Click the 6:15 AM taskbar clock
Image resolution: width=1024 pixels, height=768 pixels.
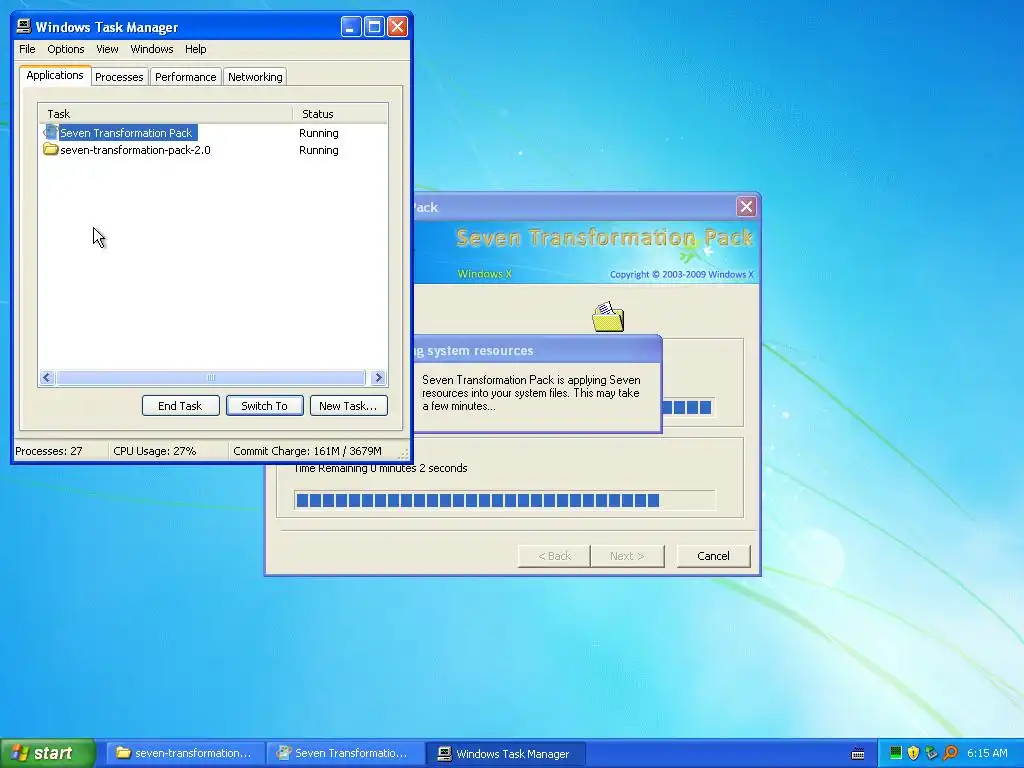[x=987, y=753]
